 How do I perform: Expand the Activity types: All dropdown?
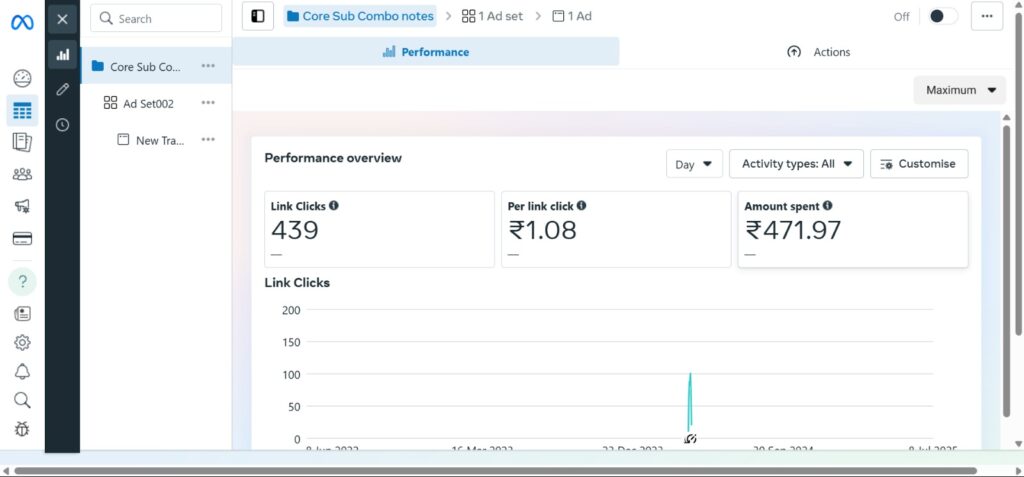(x=796, y=164)
